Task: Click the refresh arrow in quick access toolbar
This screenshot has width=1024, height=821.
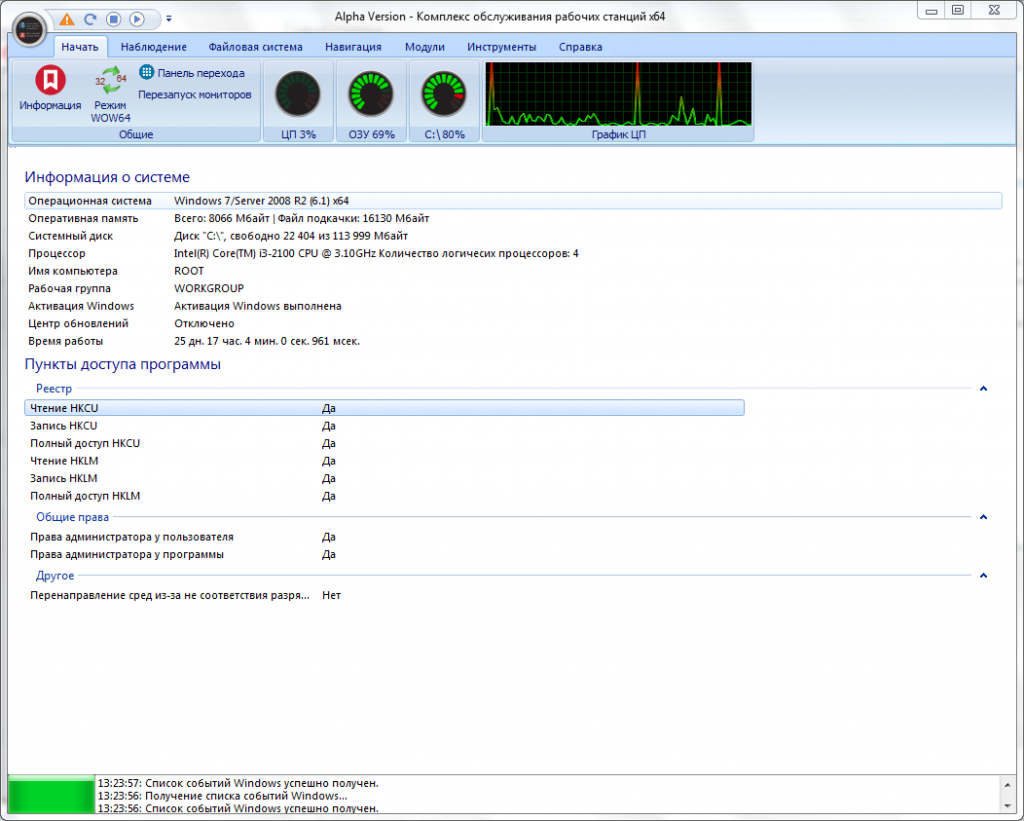Action: (x=90, y=19)
